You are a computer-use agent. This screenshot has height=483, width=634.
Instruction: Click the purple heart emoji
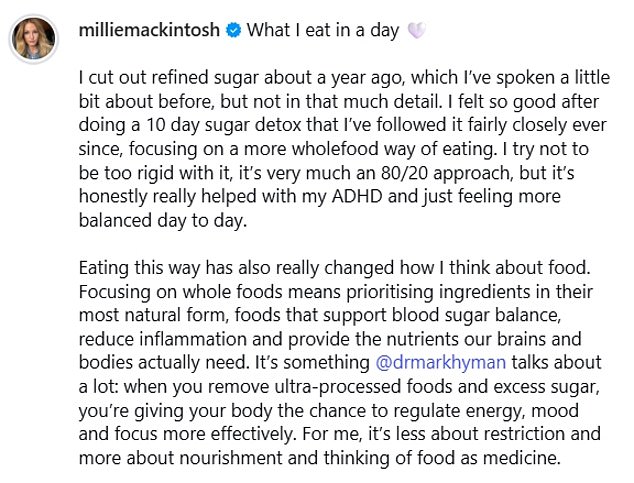416,31
